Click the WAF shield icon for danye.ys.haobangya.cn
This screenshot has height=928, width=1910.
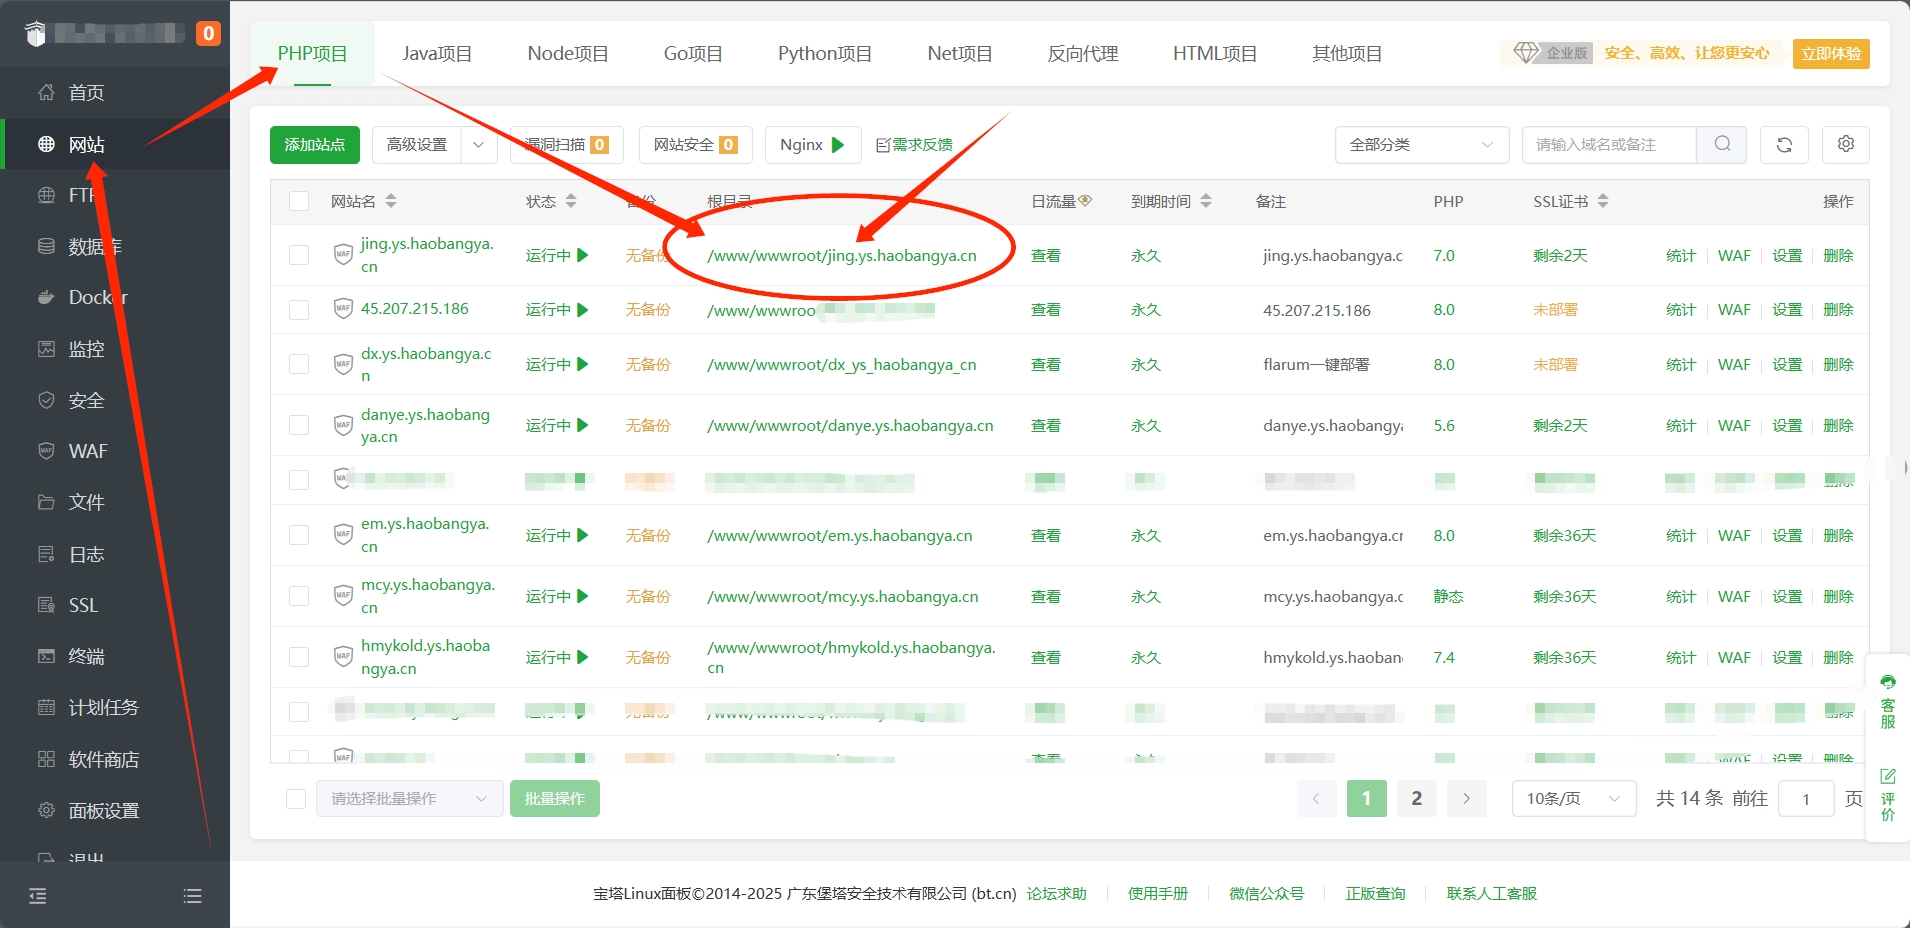[343, 425]
